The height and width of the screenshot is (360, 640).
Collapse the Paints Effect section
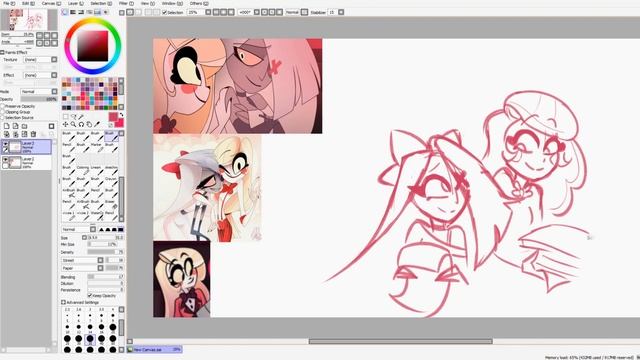coord(2,52)
